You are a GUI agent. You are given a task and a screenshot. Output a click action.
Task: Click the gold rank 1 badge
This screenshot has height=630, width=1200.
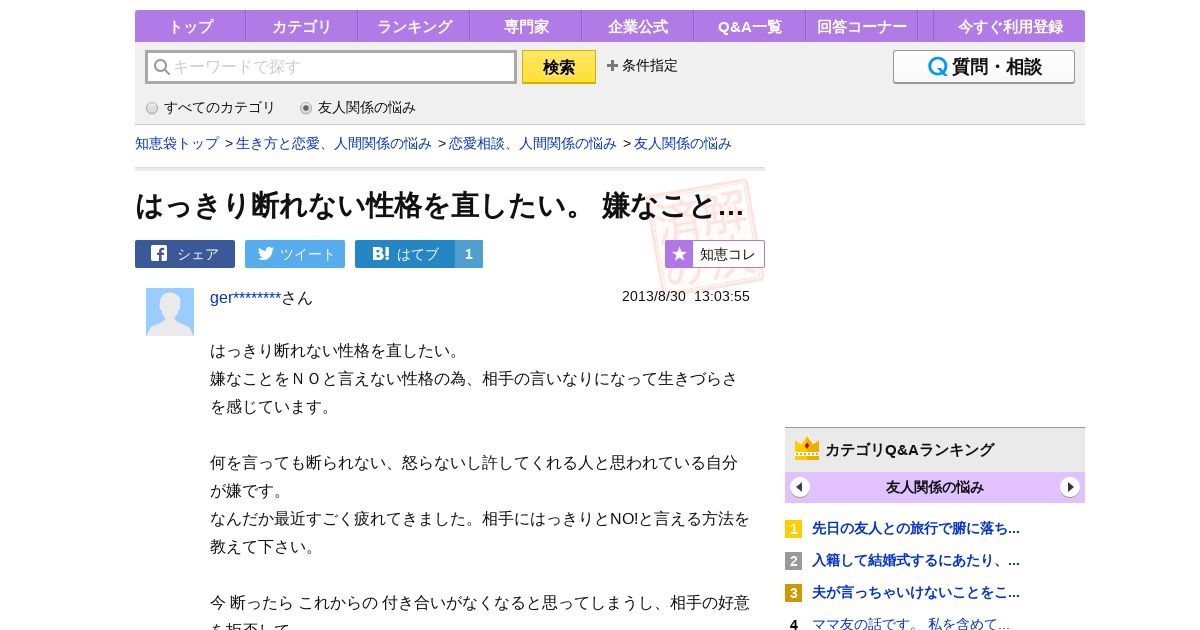tap(793, 529)
